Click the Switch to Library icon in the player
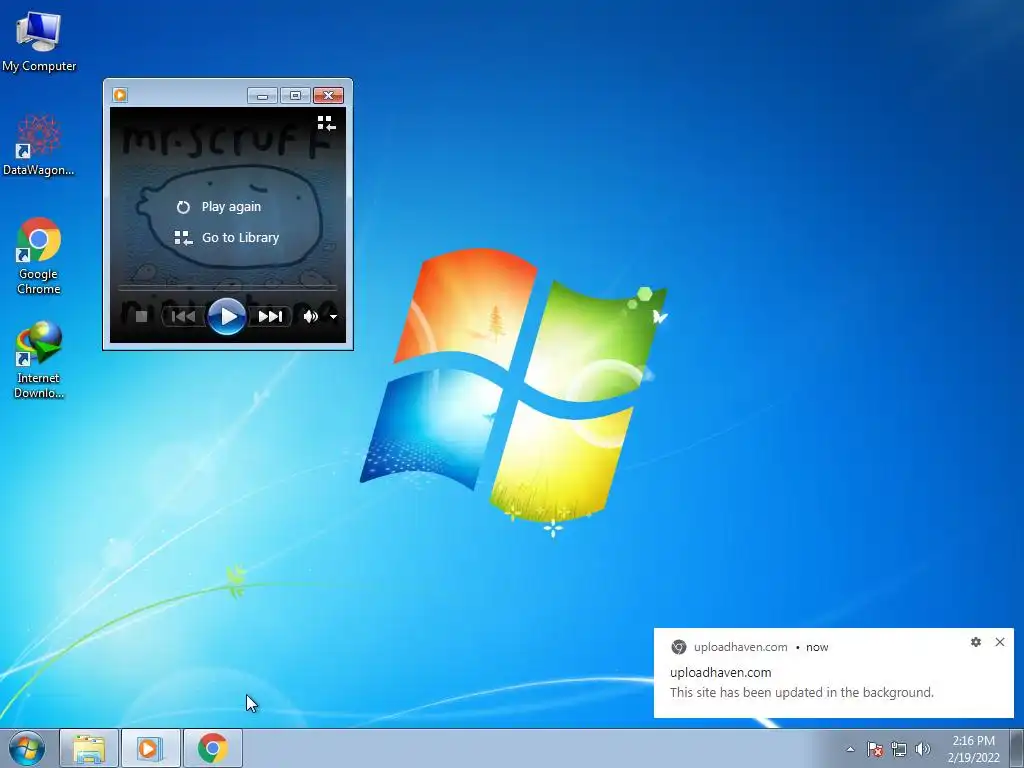Screen dimensions: 1024x768 tap(327, 123)
